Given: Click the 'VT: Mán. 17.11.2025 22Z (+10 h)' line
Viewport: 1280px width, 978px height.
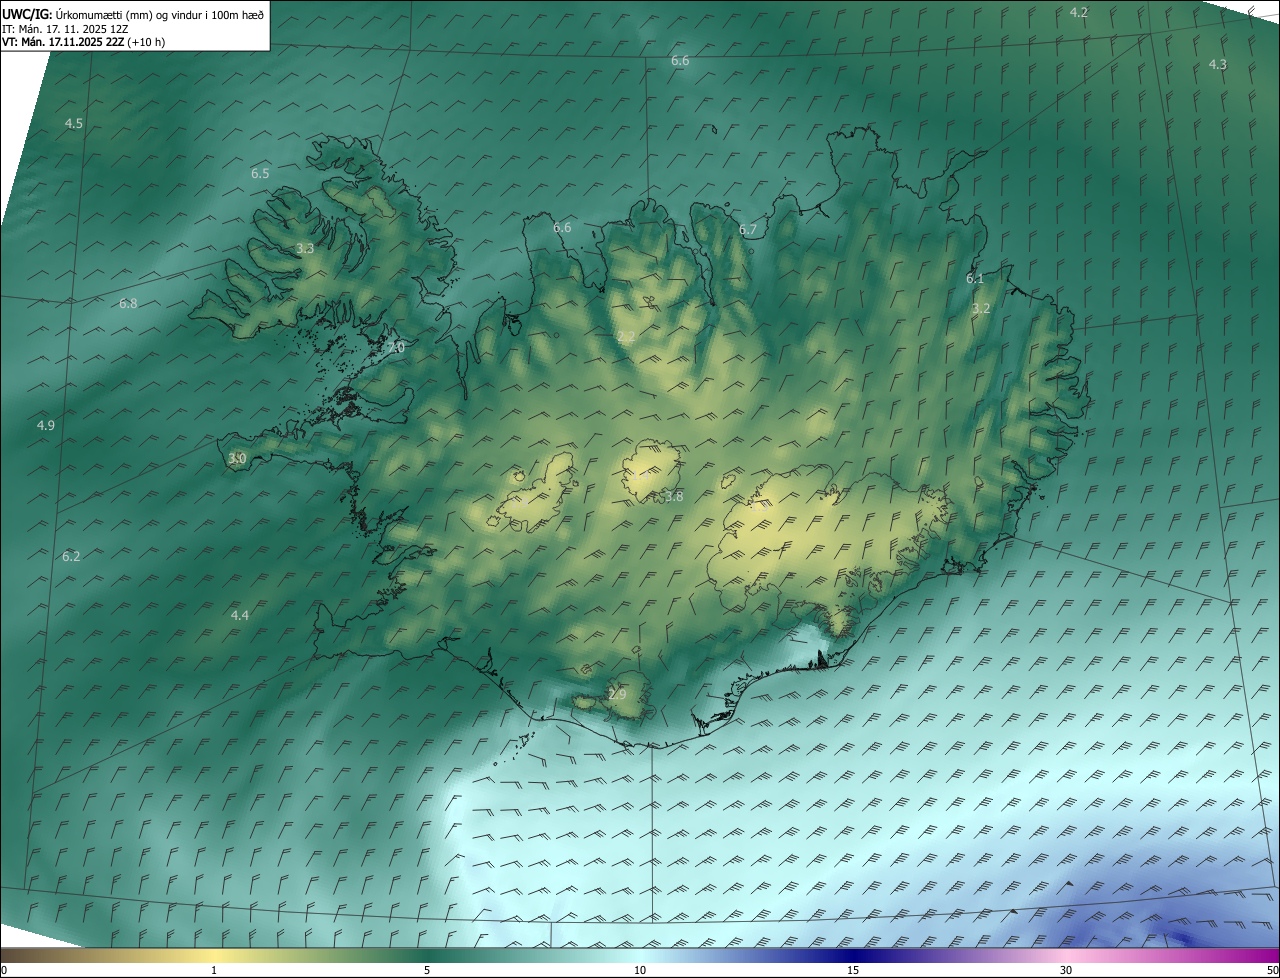Looking at the screenshot, I should (x=83, y=42).
